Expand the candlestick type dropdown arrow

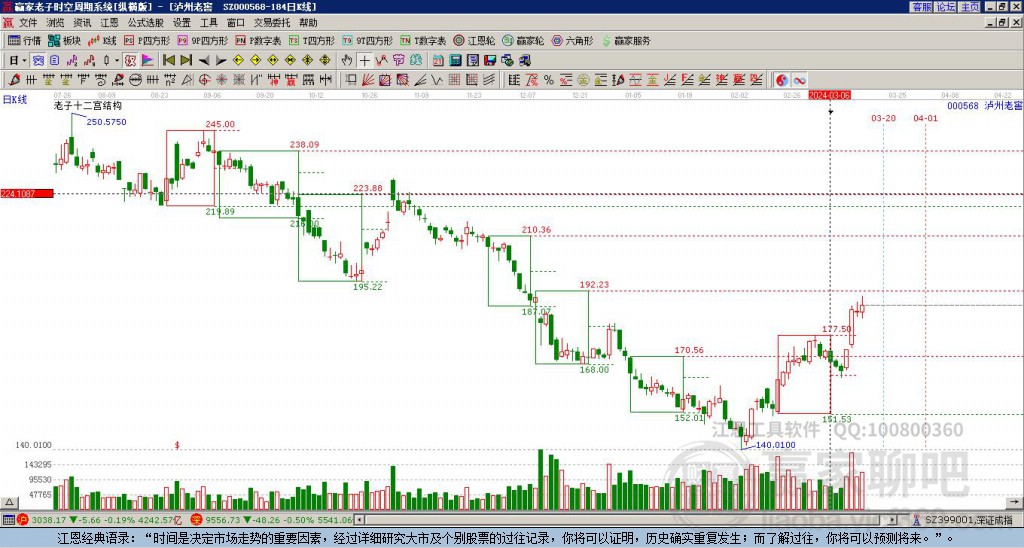pos(117,61)
